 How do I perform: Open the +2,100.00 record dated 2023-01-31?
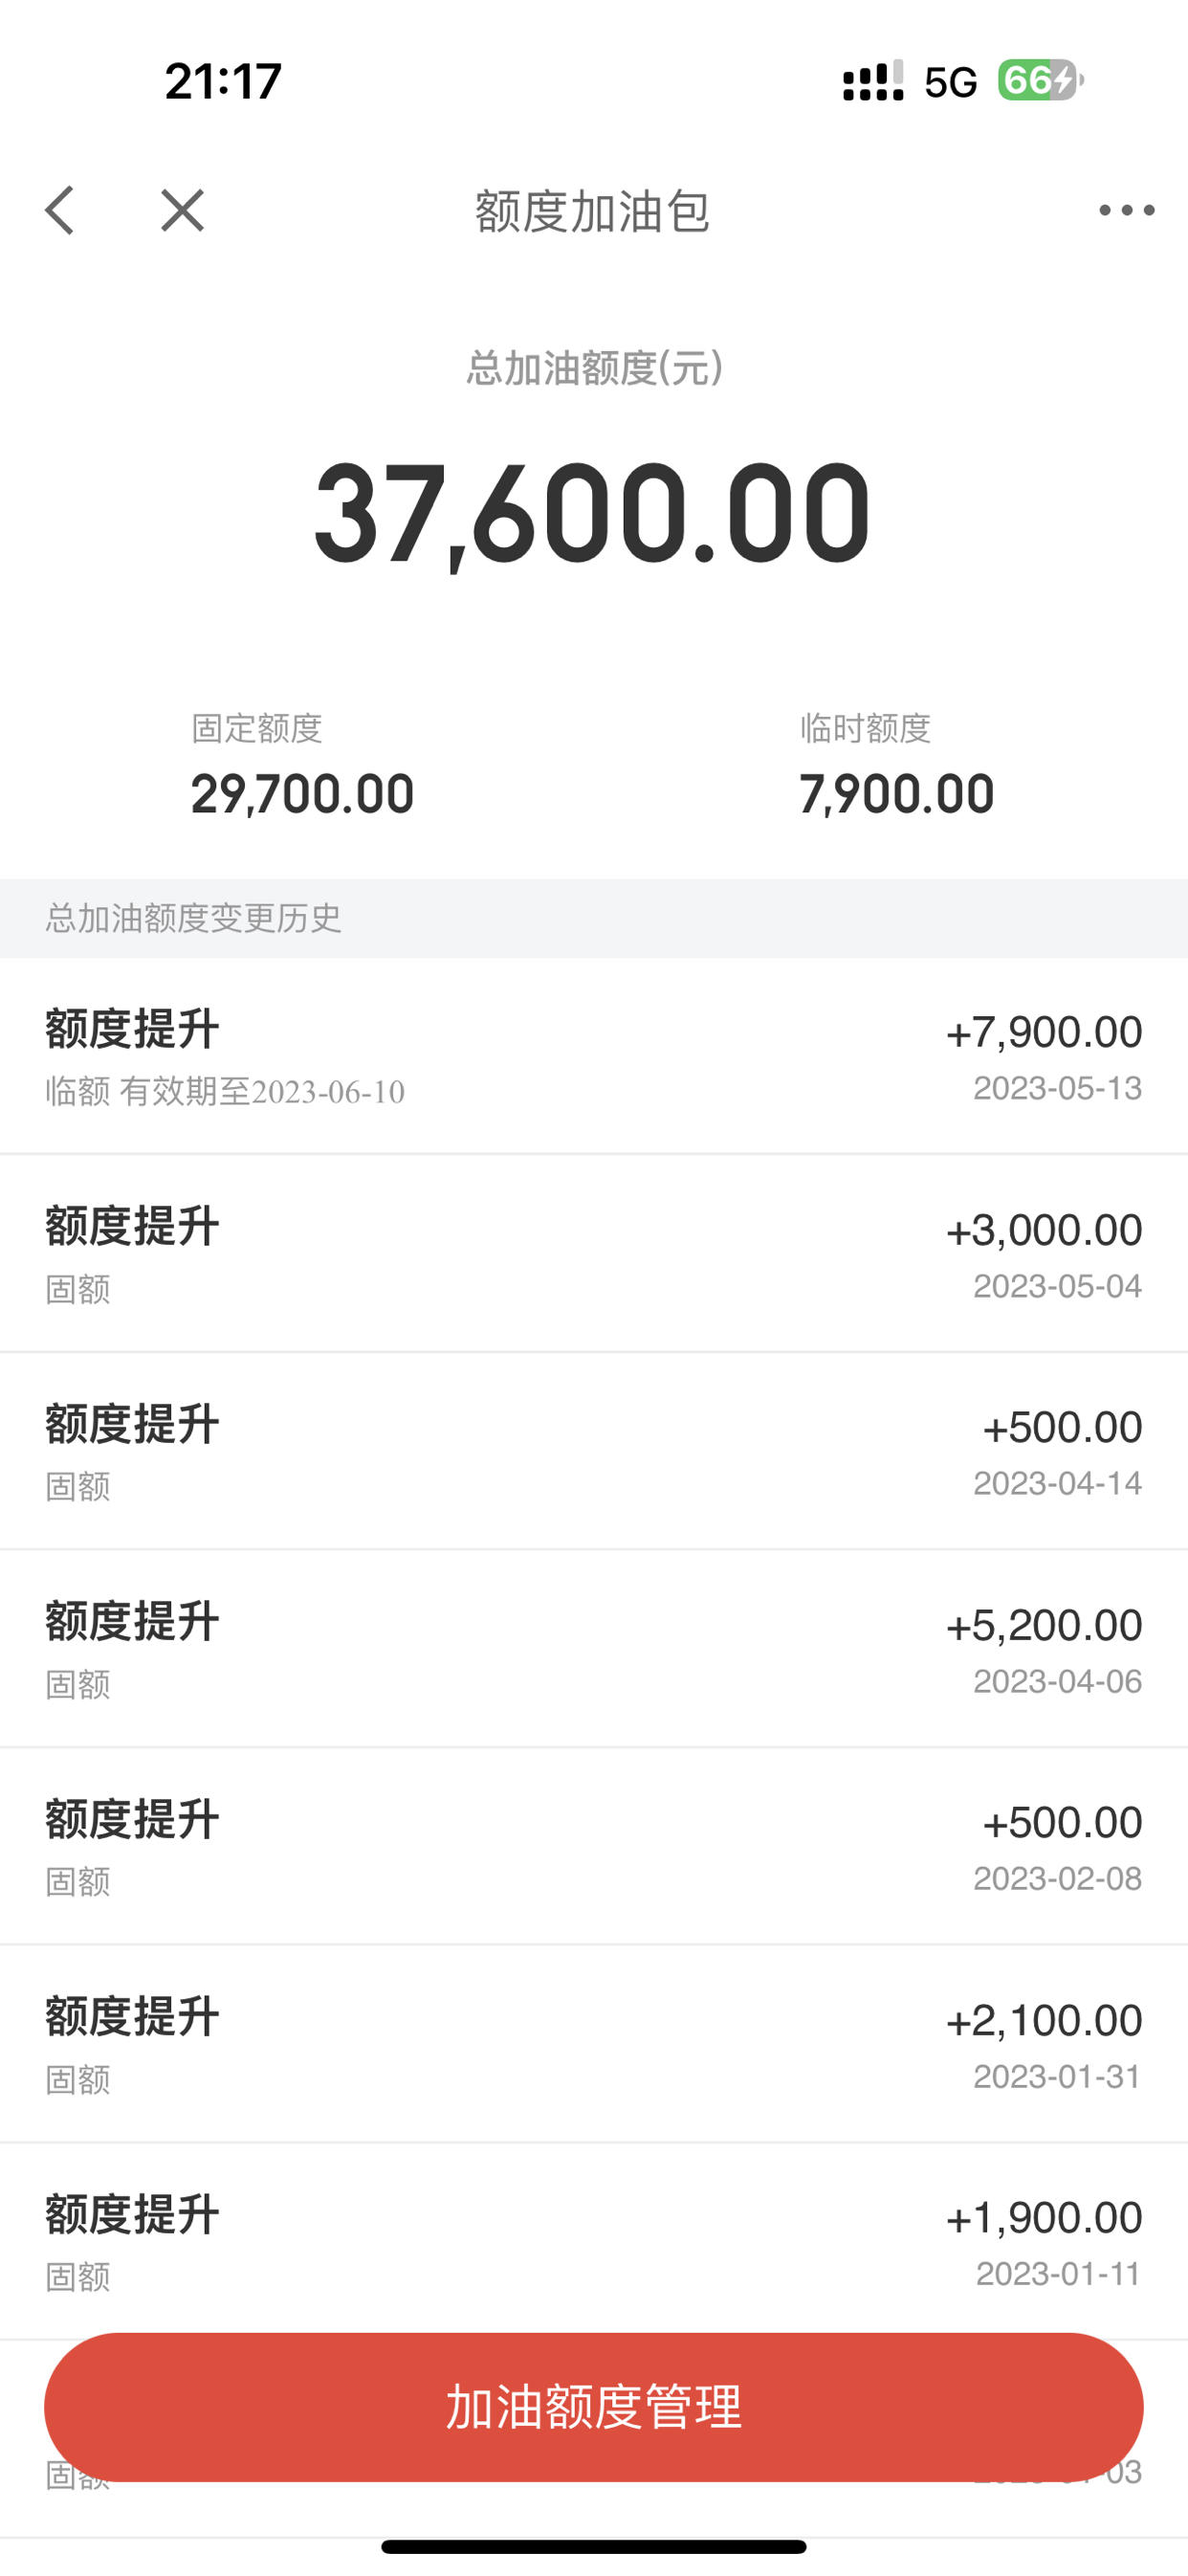coord(594,2044)
